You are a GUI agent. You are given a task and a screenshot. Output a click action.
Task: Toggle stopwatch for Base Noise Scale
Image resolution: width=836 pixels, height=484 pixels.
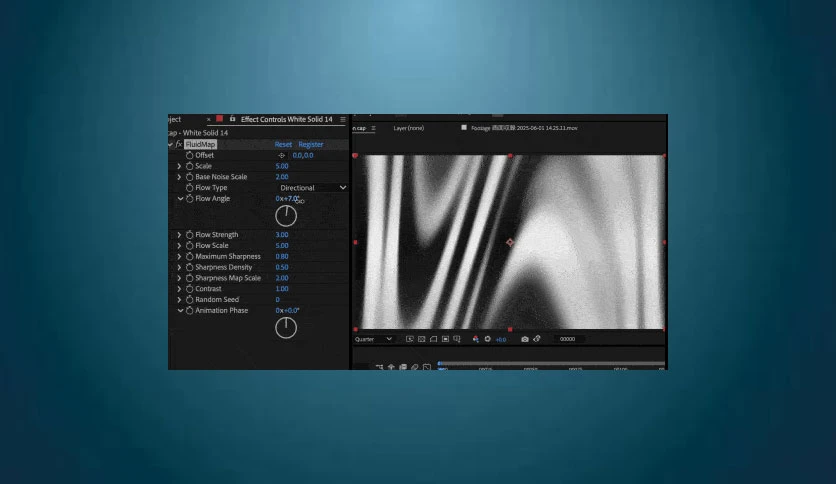point(189,176)
